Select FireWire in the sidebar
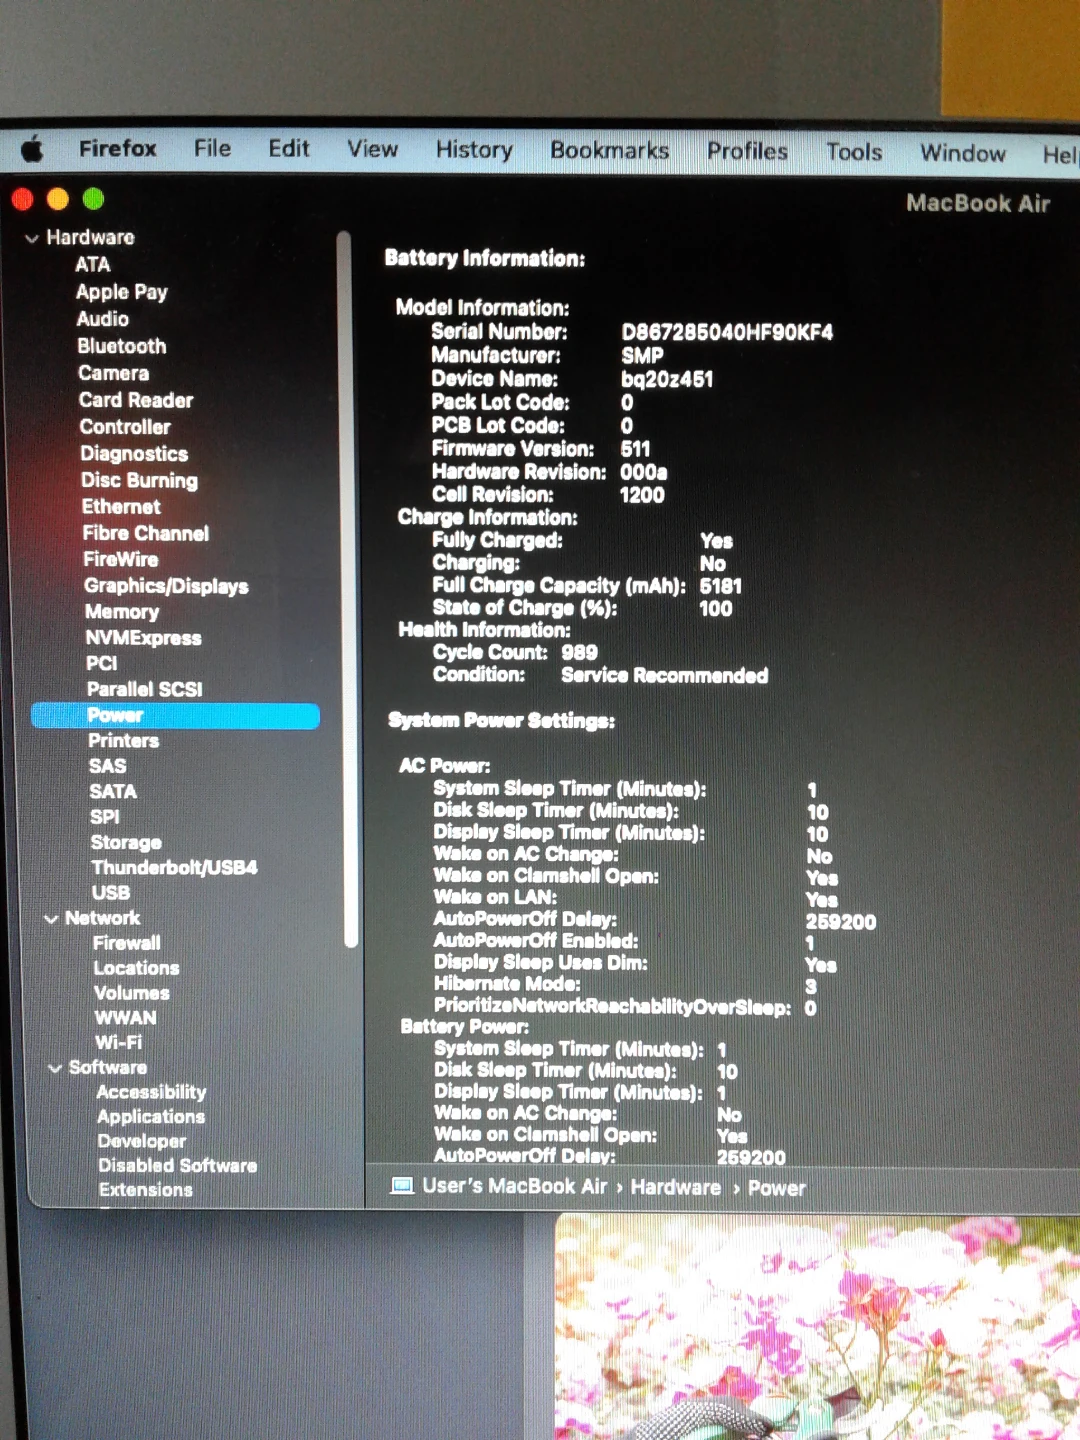The width and height of the screenshot is (1080, 1440). click(x=121, y=560)
